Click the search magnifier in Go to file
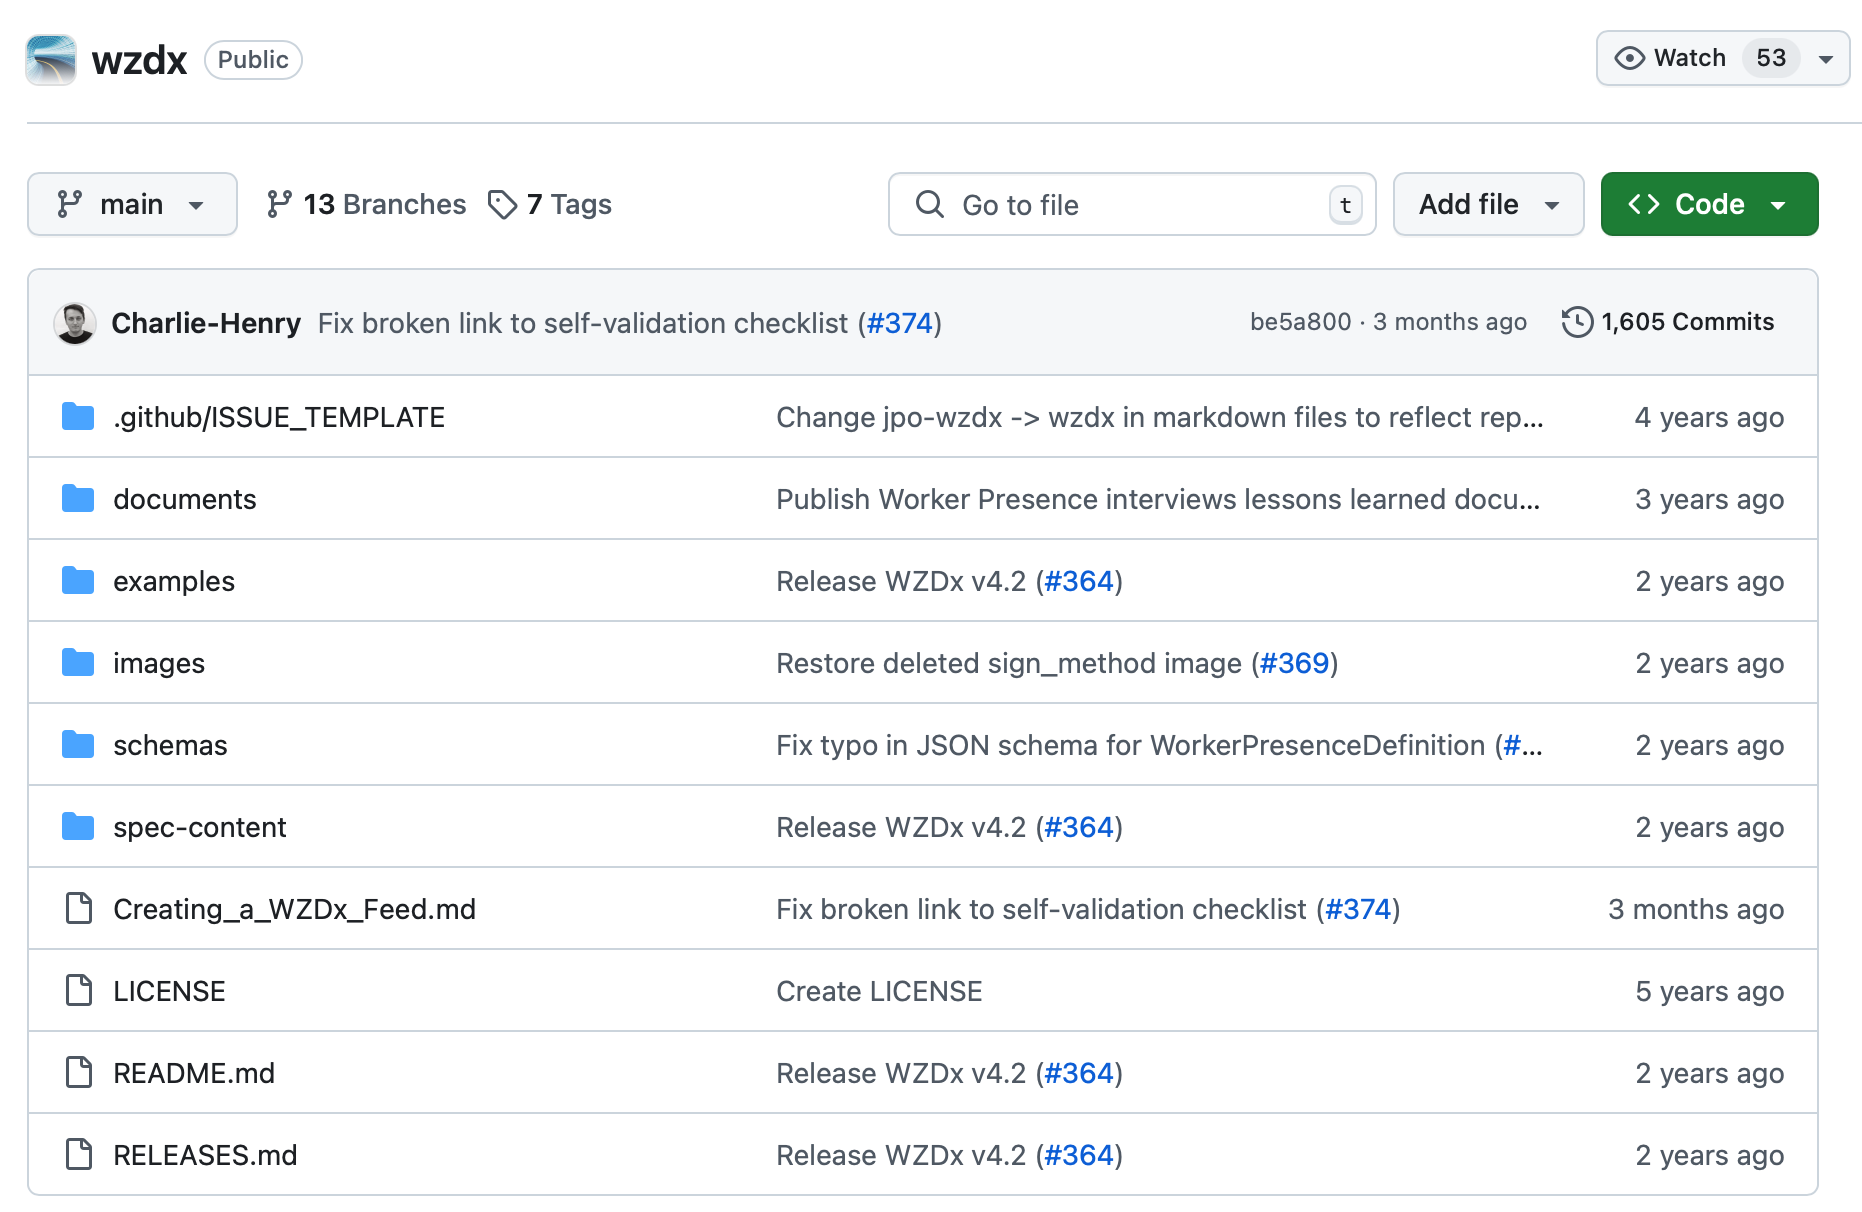This screenshot has height=1212, width=1862. click(x=929, y=204)
